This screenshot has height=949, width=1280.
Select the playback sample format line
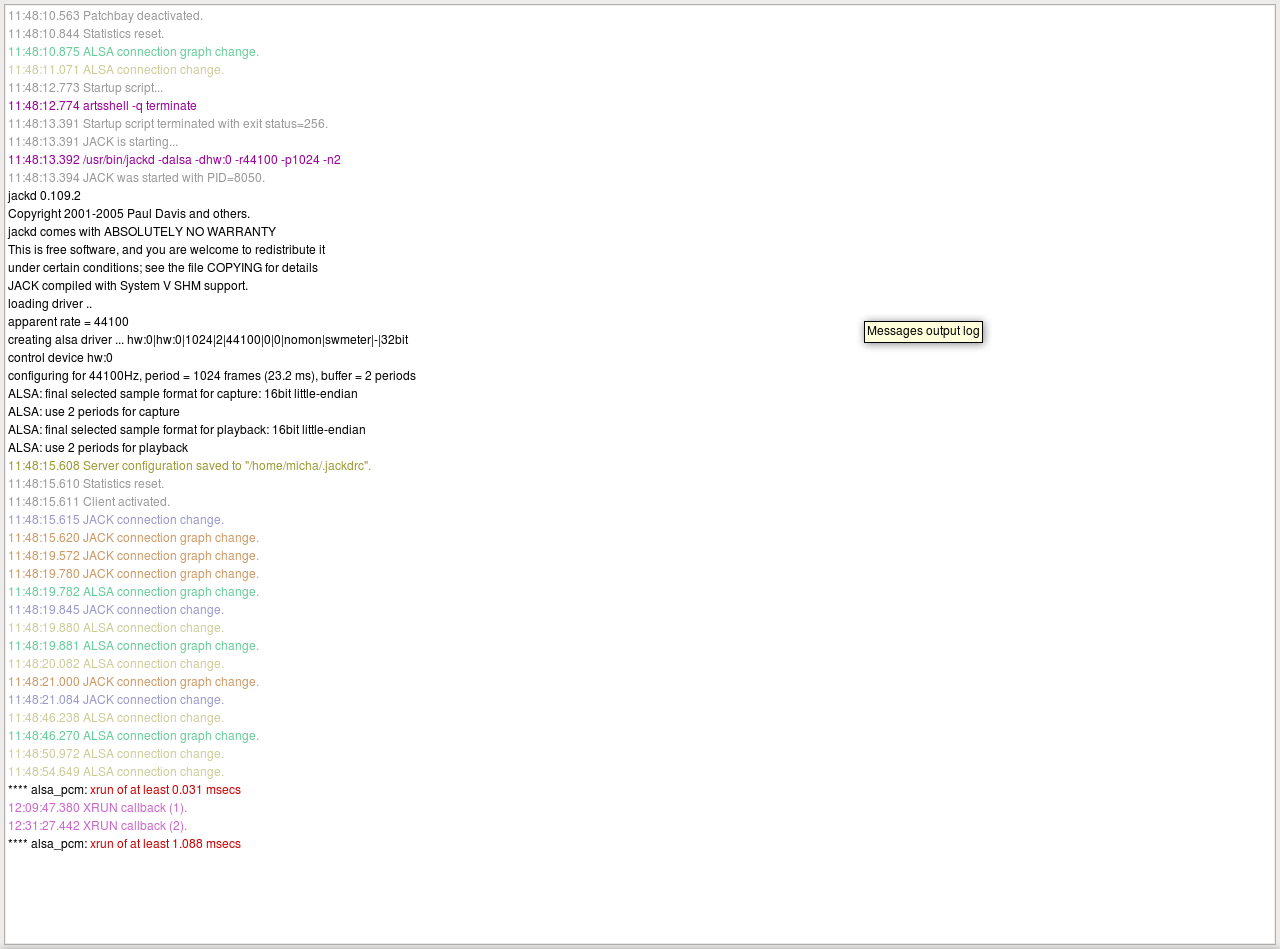click(187, 430)
